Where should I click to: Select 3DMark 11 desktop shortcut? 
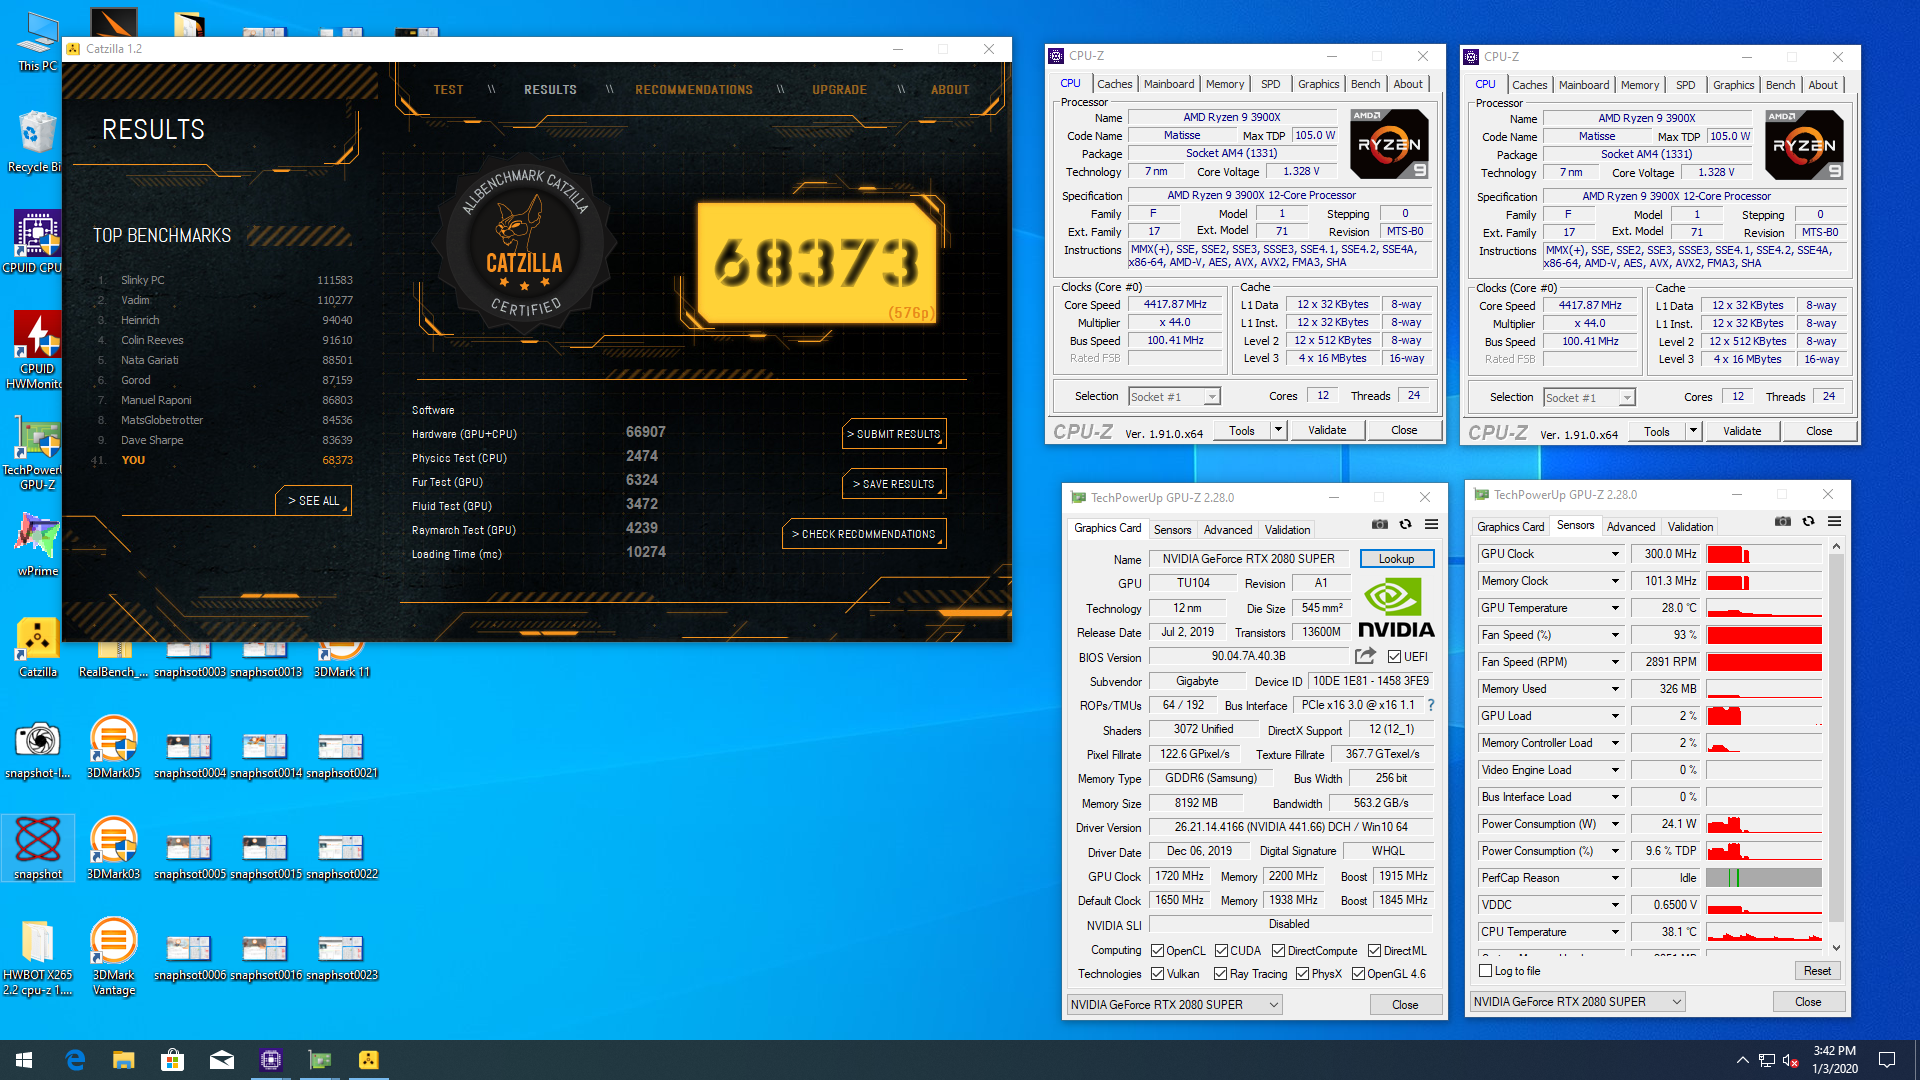point(341,660)
